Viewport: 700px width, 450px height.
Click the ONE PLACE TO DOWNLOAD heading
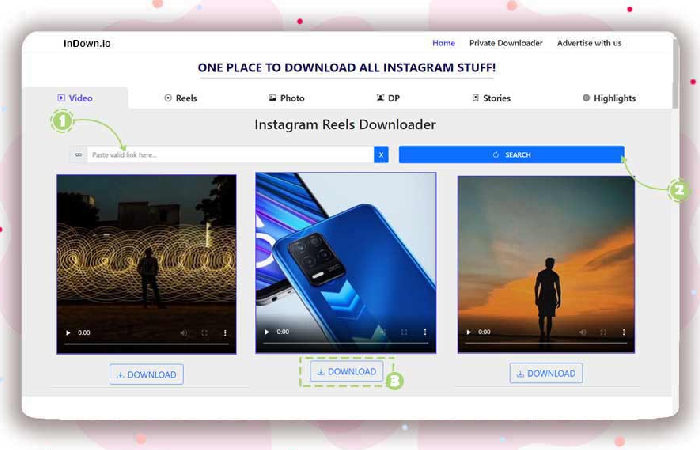[347, 68]
